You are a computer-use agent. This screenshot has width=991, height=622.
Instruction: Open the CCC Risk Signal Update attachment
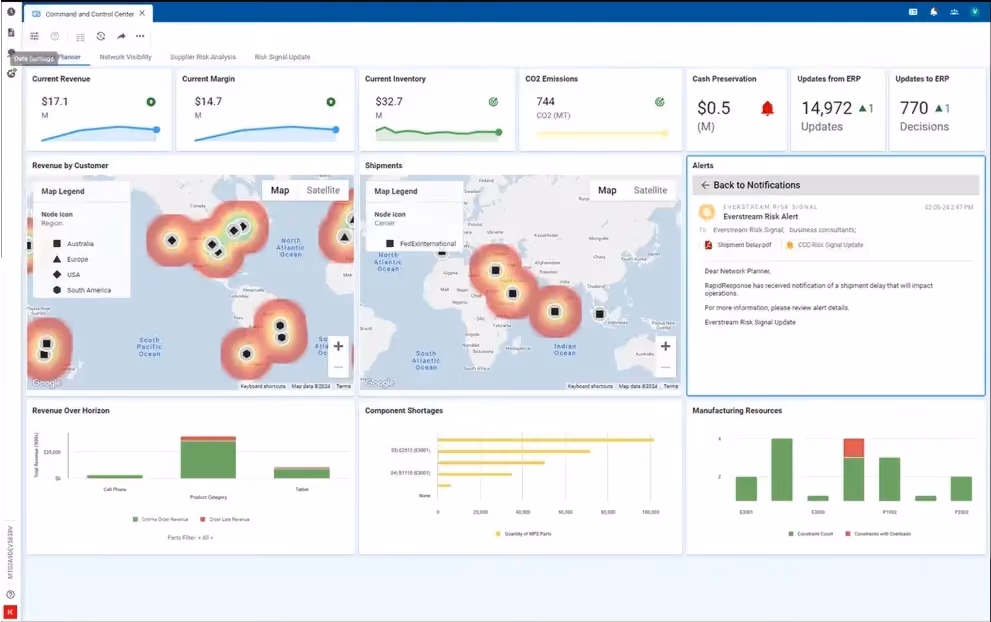[825, 245]
